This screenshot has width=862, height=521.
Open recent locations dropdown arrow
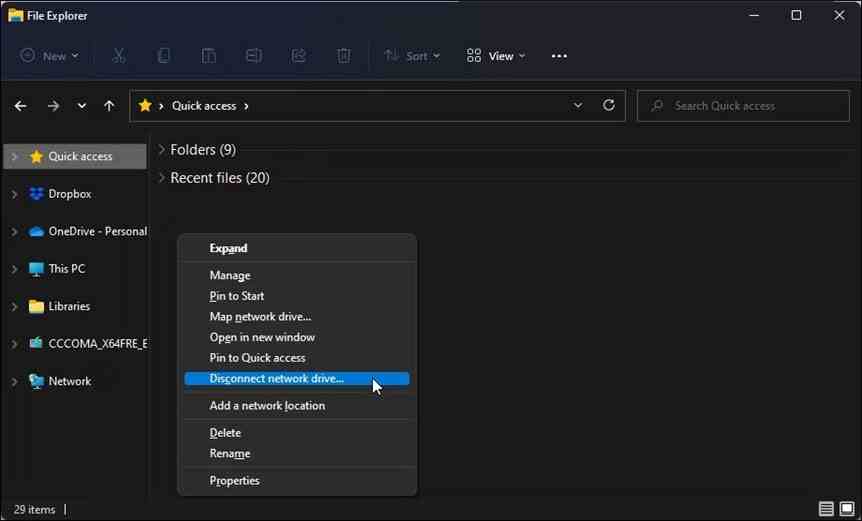coord(81,106)
